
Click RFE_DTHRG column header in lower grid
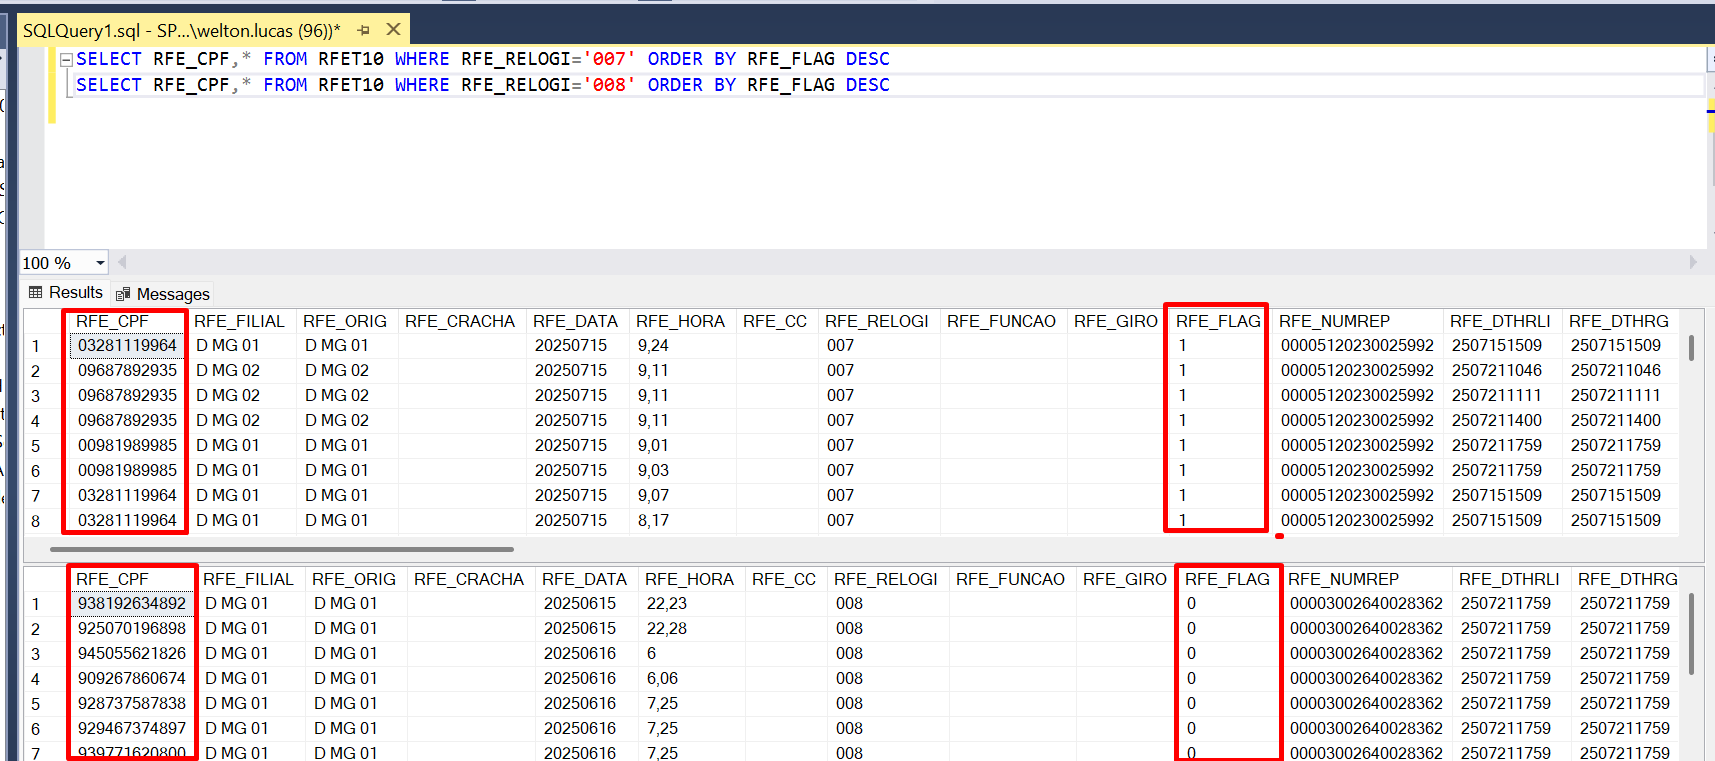(x=1628, y=579)
